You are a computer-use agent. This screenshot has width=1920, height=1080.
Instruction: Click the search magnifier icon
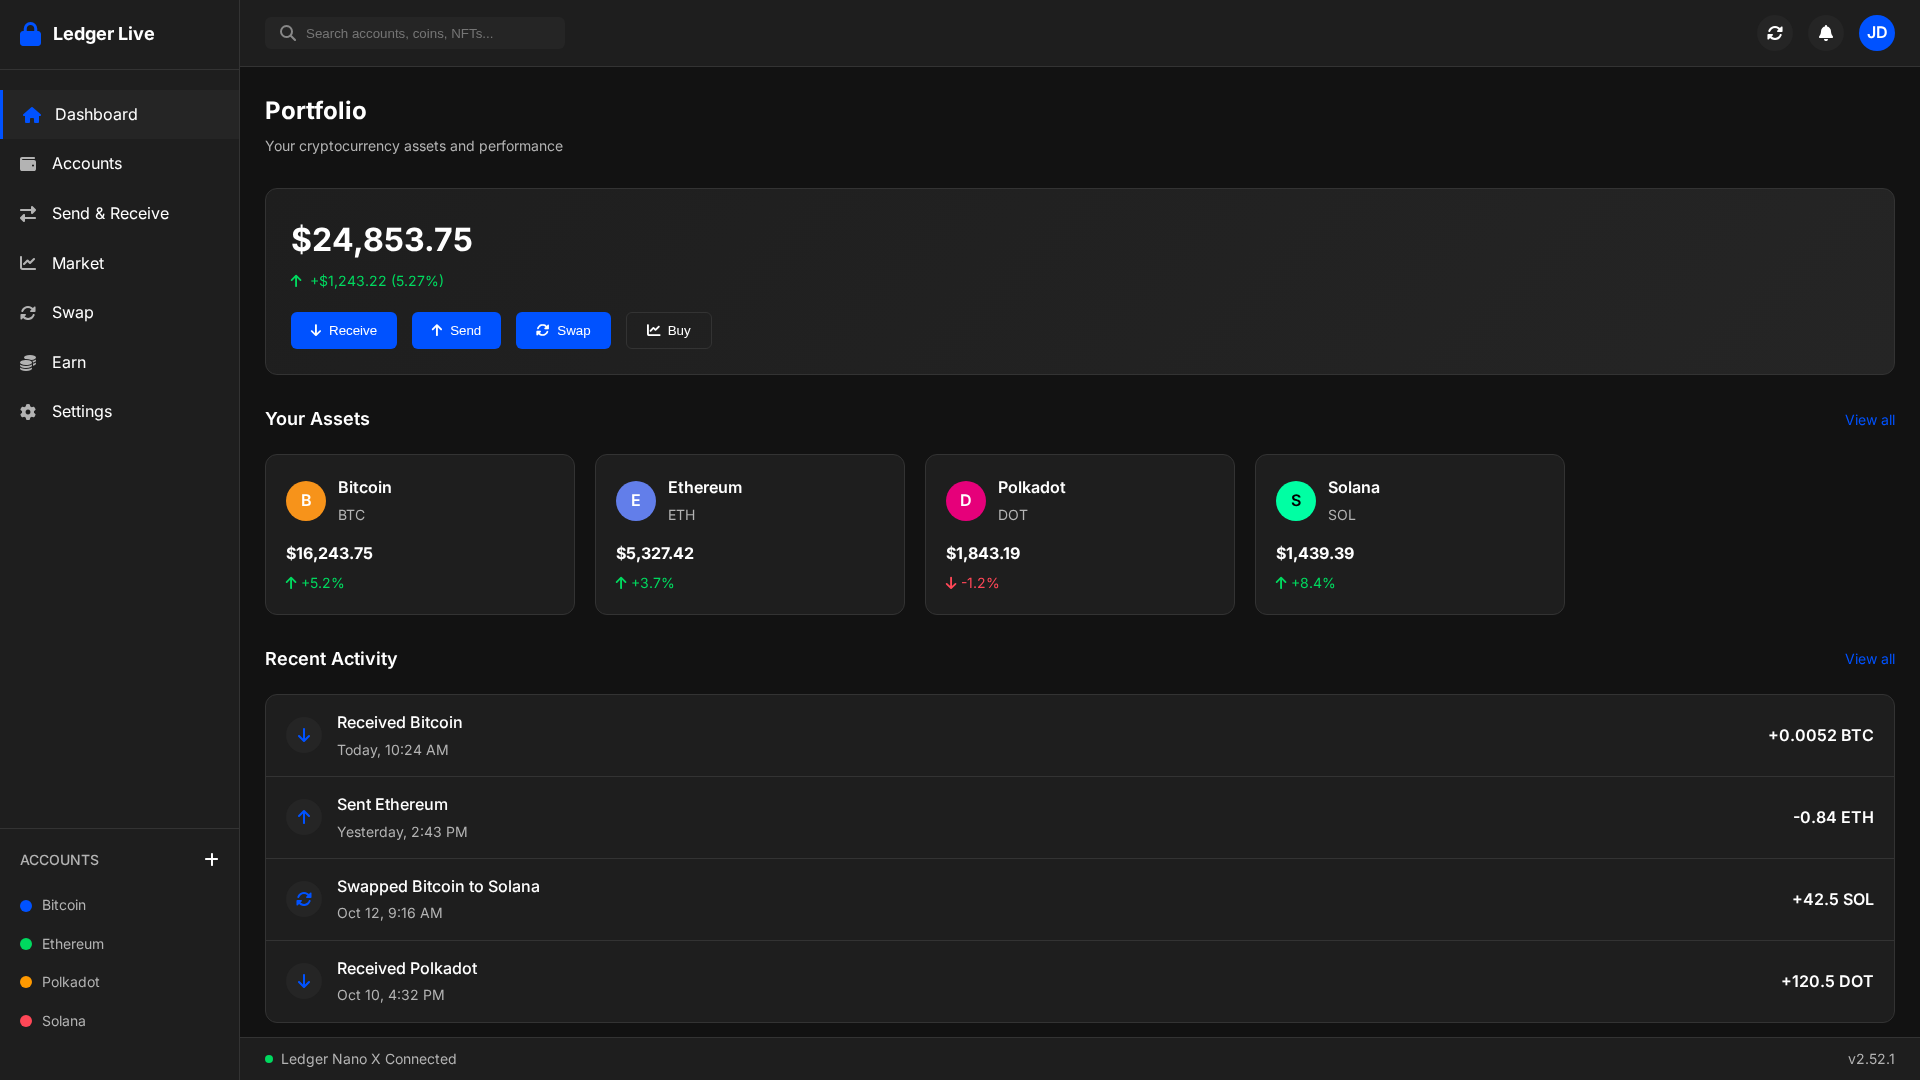click(x=288, y=33)
